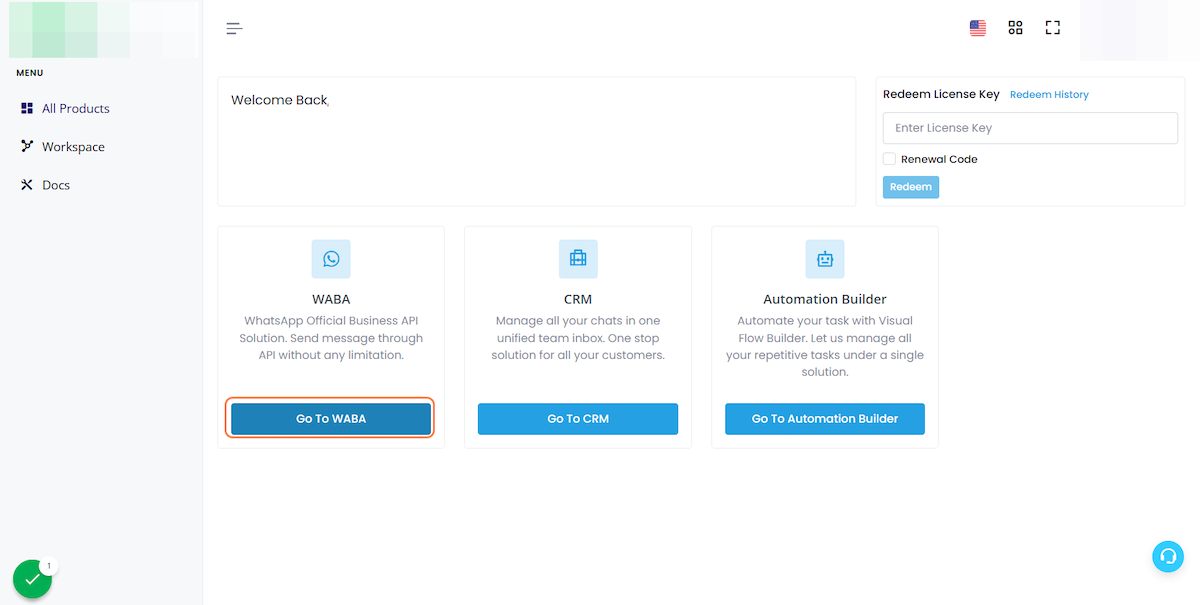Viewport: 1200px width, 605px height.
Task: Focus the Enter License Key field
Action: pos(1030,128)
